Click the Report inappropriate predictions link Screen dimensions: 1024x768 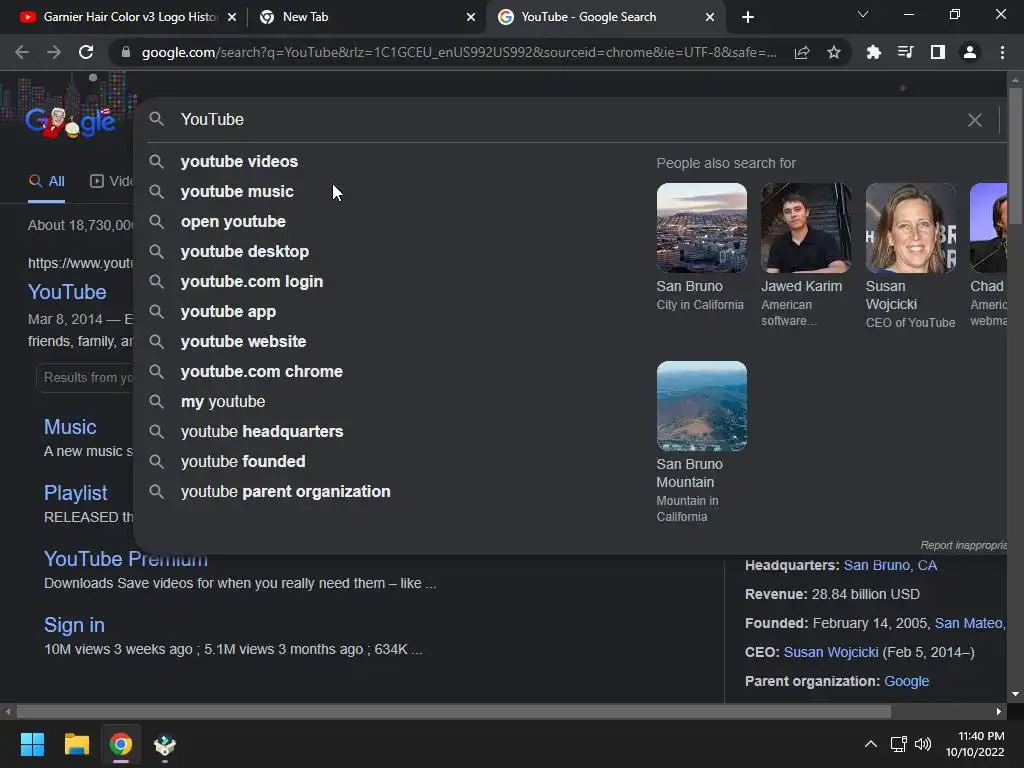[963, 545]
